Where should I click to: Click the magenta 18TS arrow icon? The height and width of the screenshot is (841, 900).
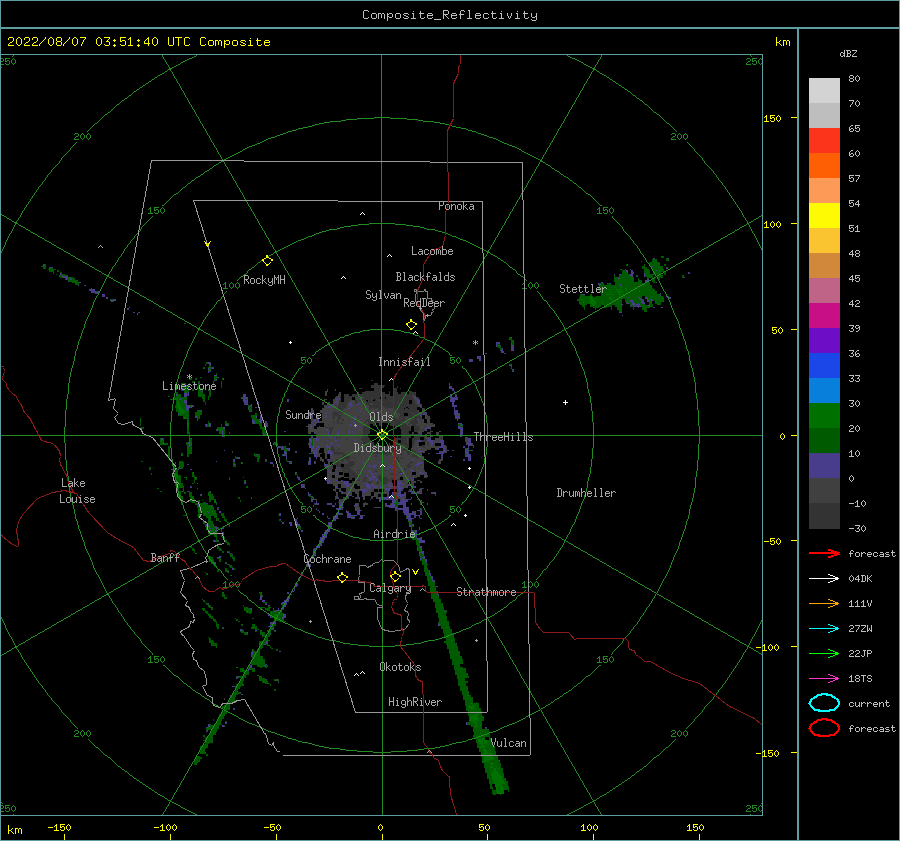point(824,679)
